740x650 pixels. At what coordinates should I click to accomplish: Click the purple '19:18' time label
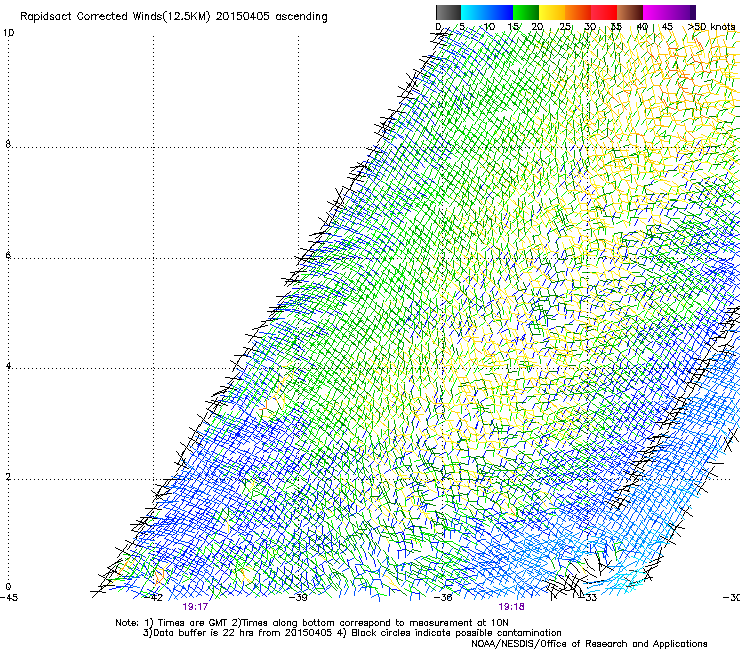pyautogui.click(x=512, y=607)
